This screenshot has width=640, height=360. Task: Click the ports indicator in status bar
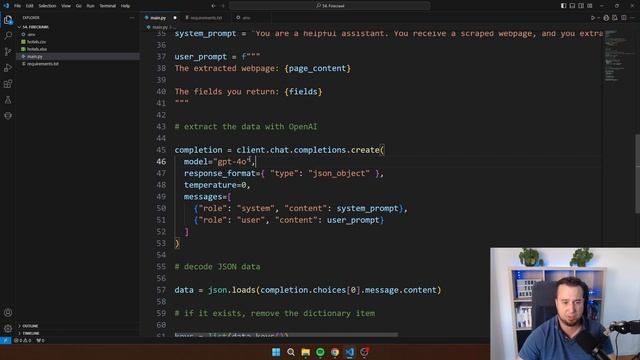40,340
